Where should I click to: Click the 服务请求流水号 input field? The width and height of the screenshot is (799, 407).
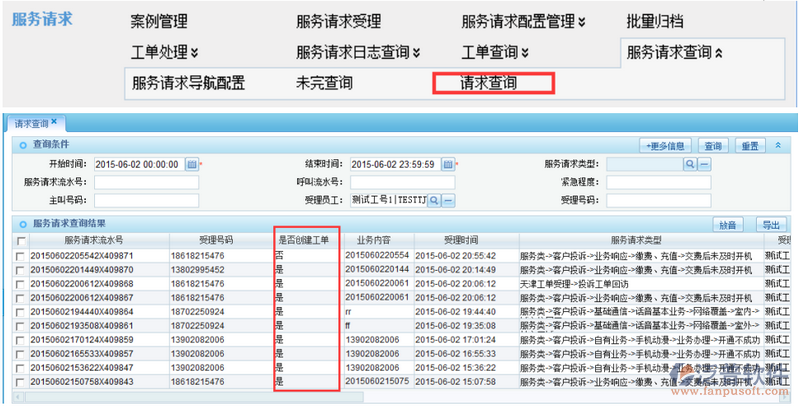point(146,182)
